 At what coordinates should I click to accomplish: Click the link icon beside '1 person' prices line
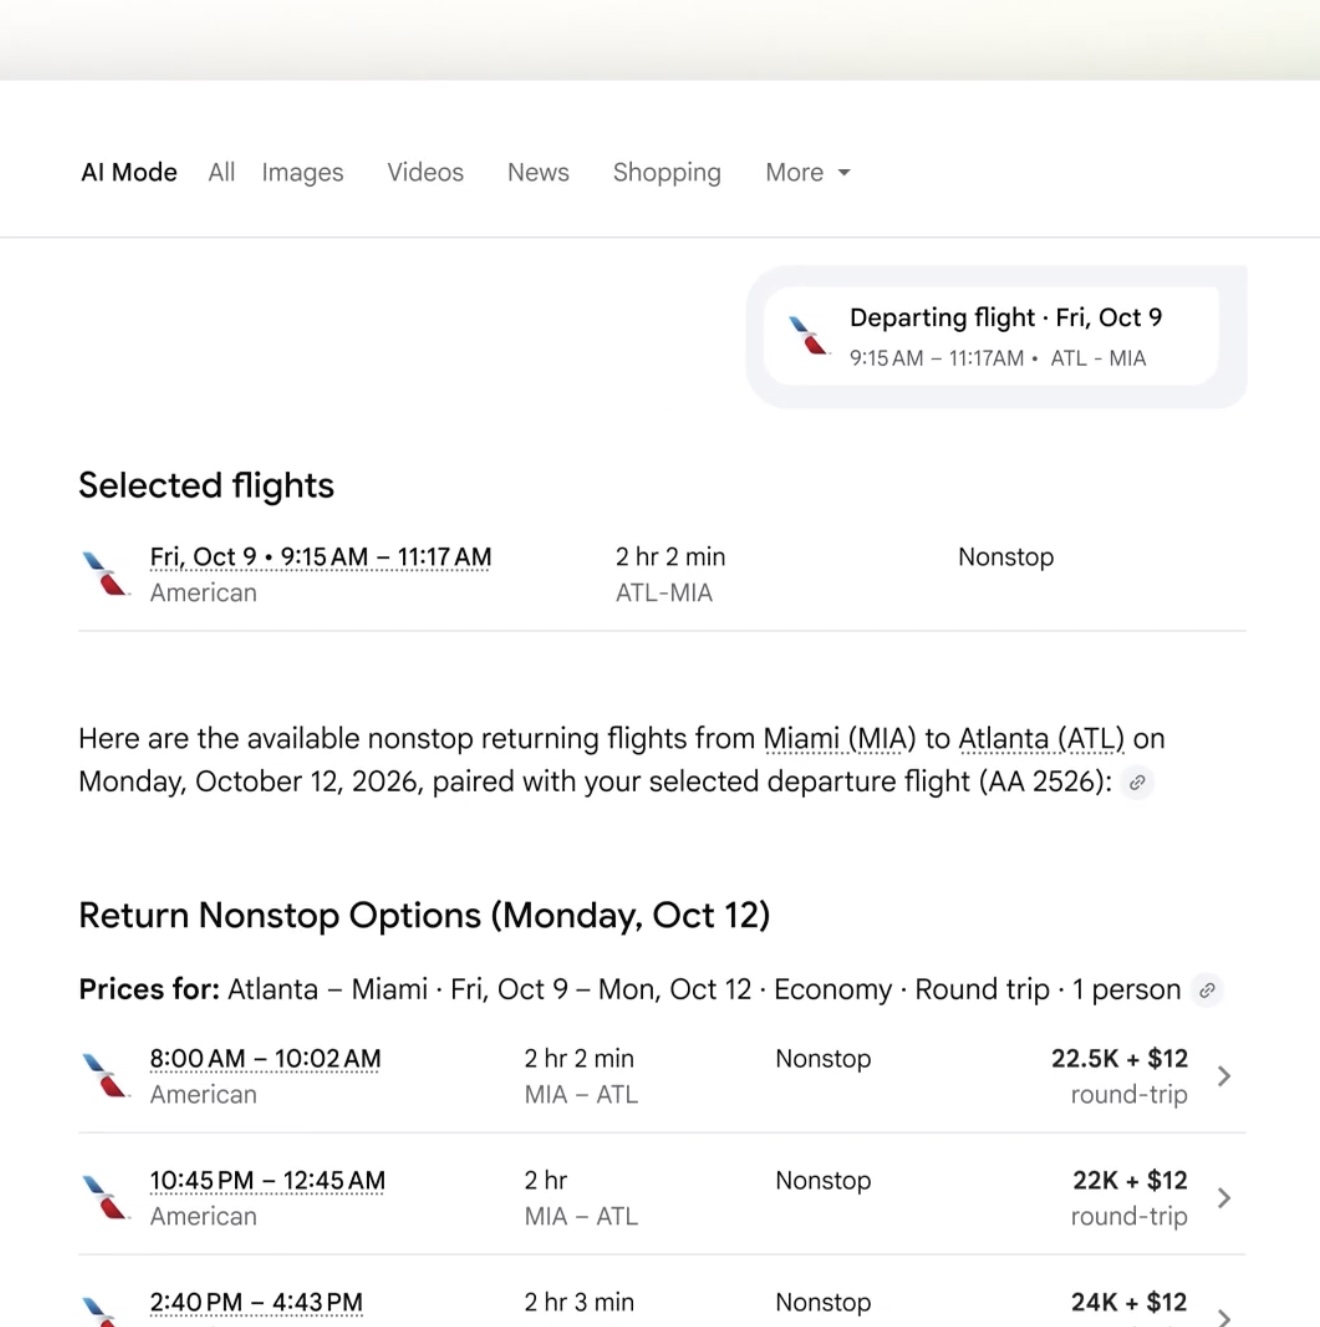pyautogui.click(x=1207, y=990)
